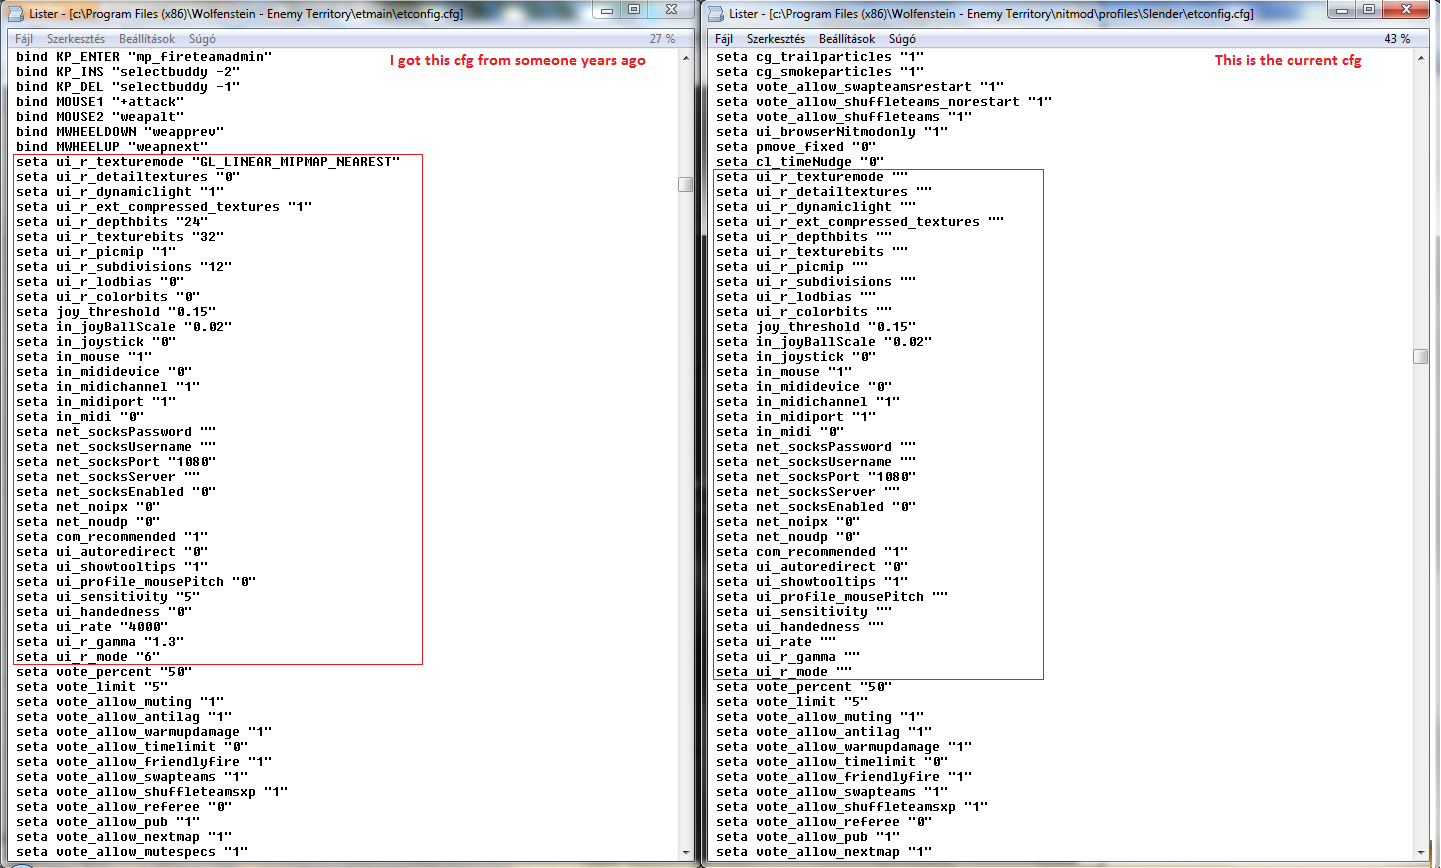Open the Szerkesztés menu in the left window
The width and height of the screenshot is (1441, 868).
tap(76, 39)
